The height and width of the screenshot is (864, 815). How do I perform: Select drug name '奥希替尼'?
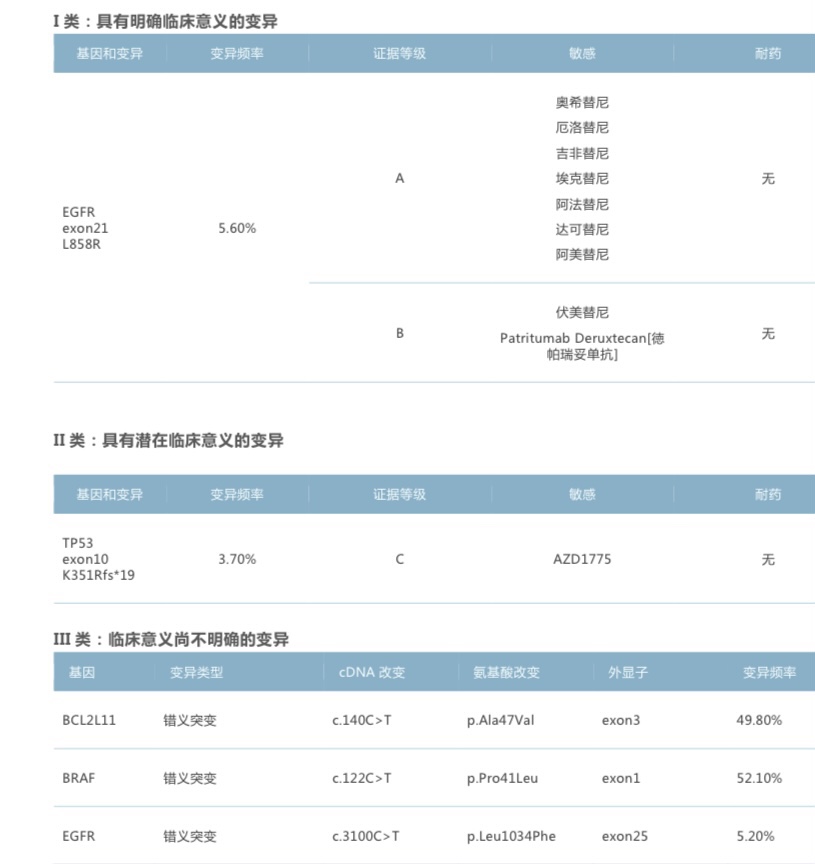point(582,102)
